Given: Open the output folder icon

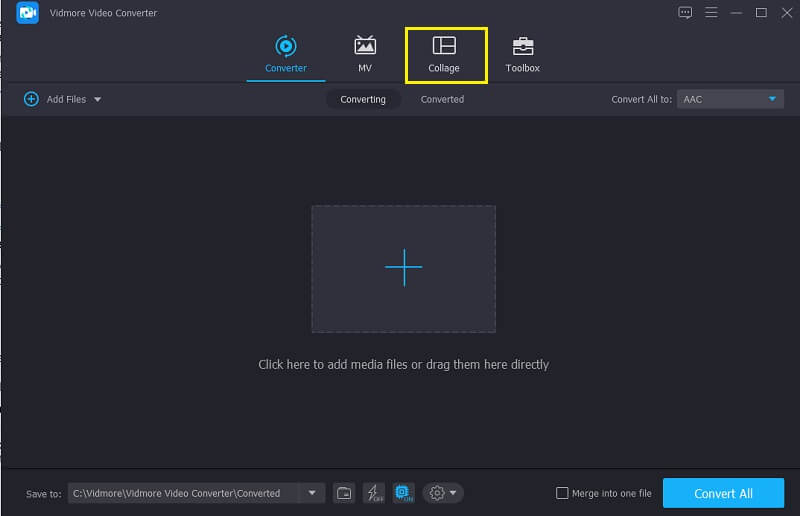Looking at the screenshot, I should (x=343, y=493).
